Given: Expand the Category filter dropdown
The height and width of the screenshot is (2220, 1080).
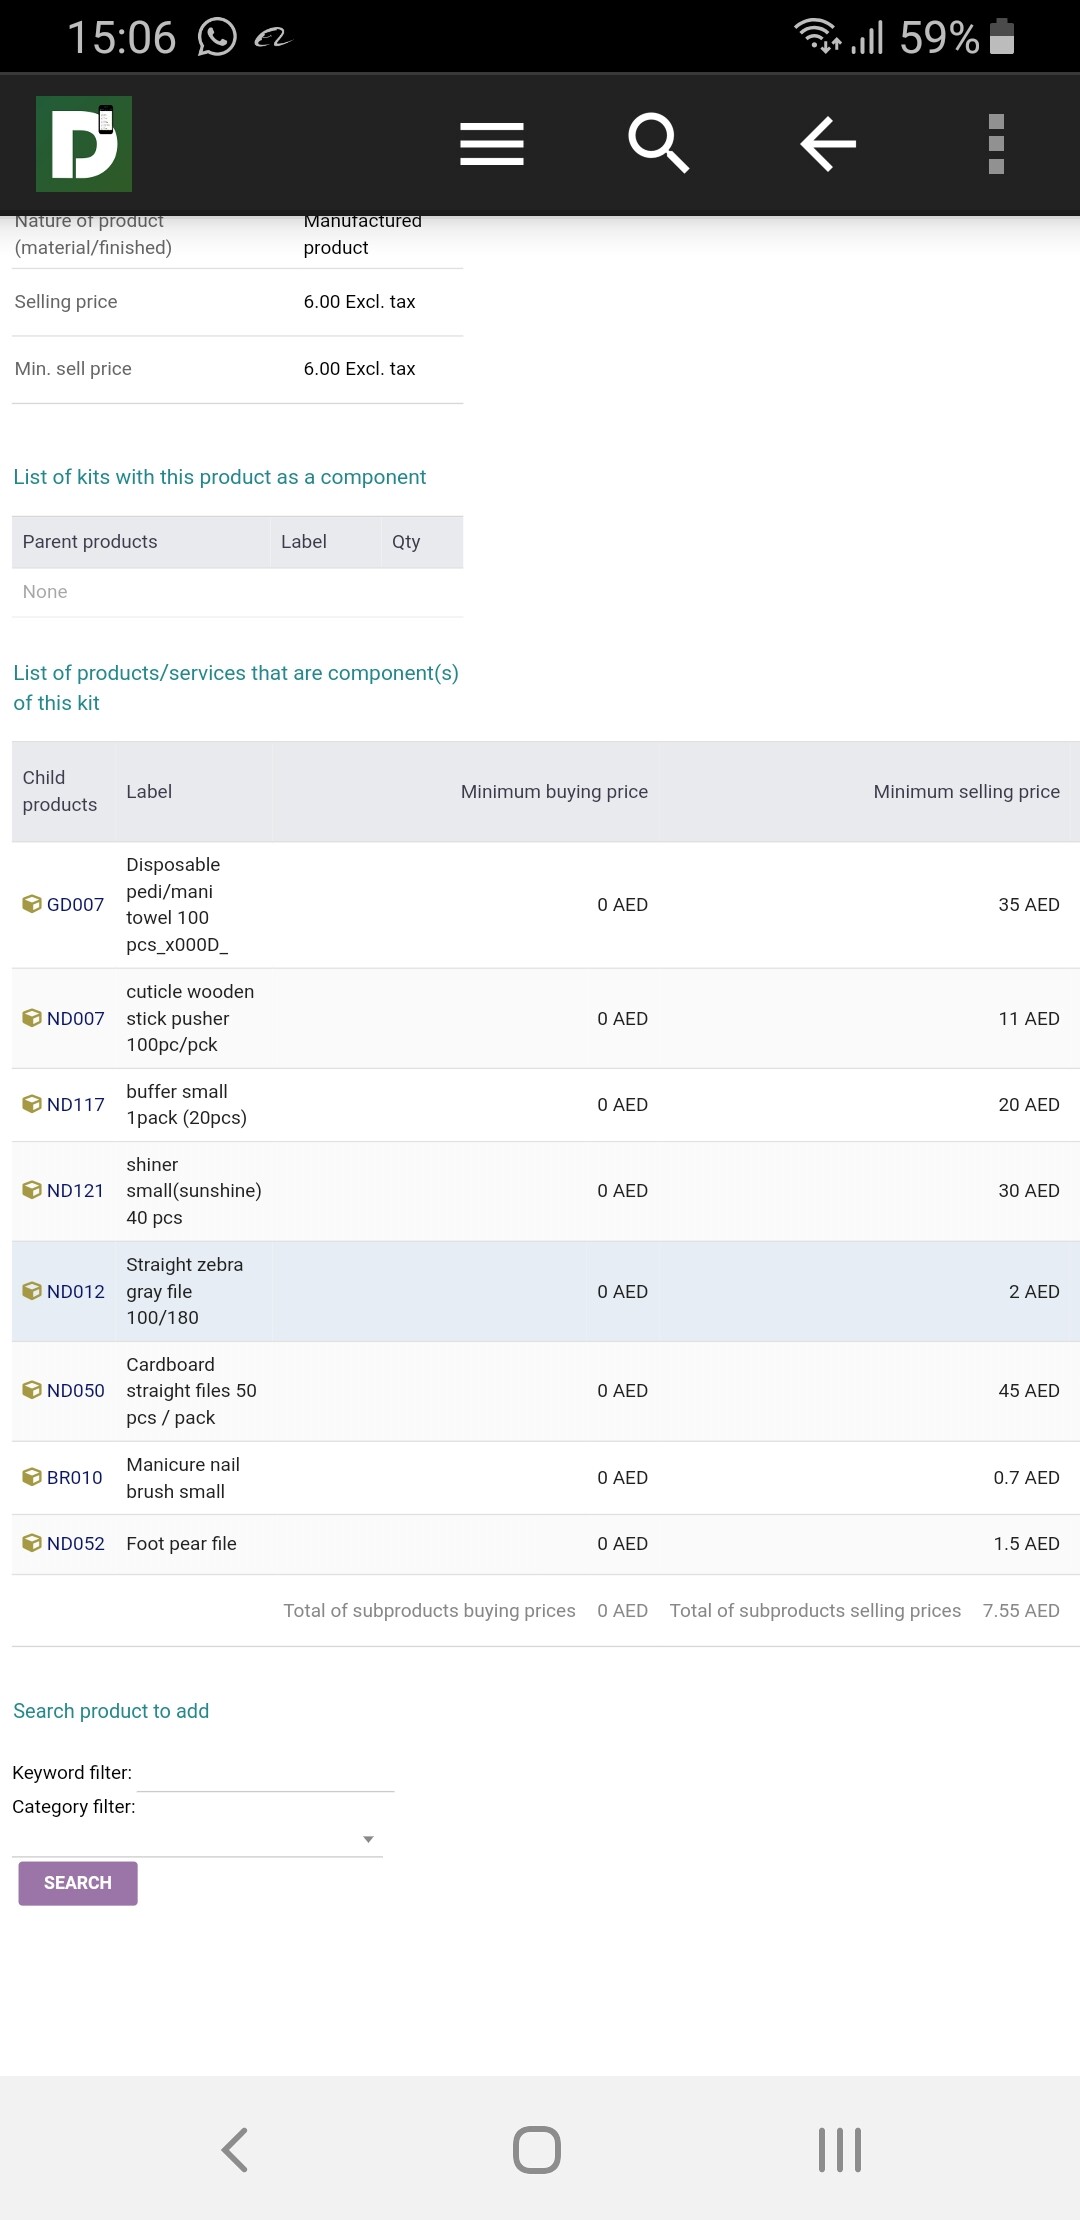Looking at the screenshot, I should click(x=197, y=1839).
